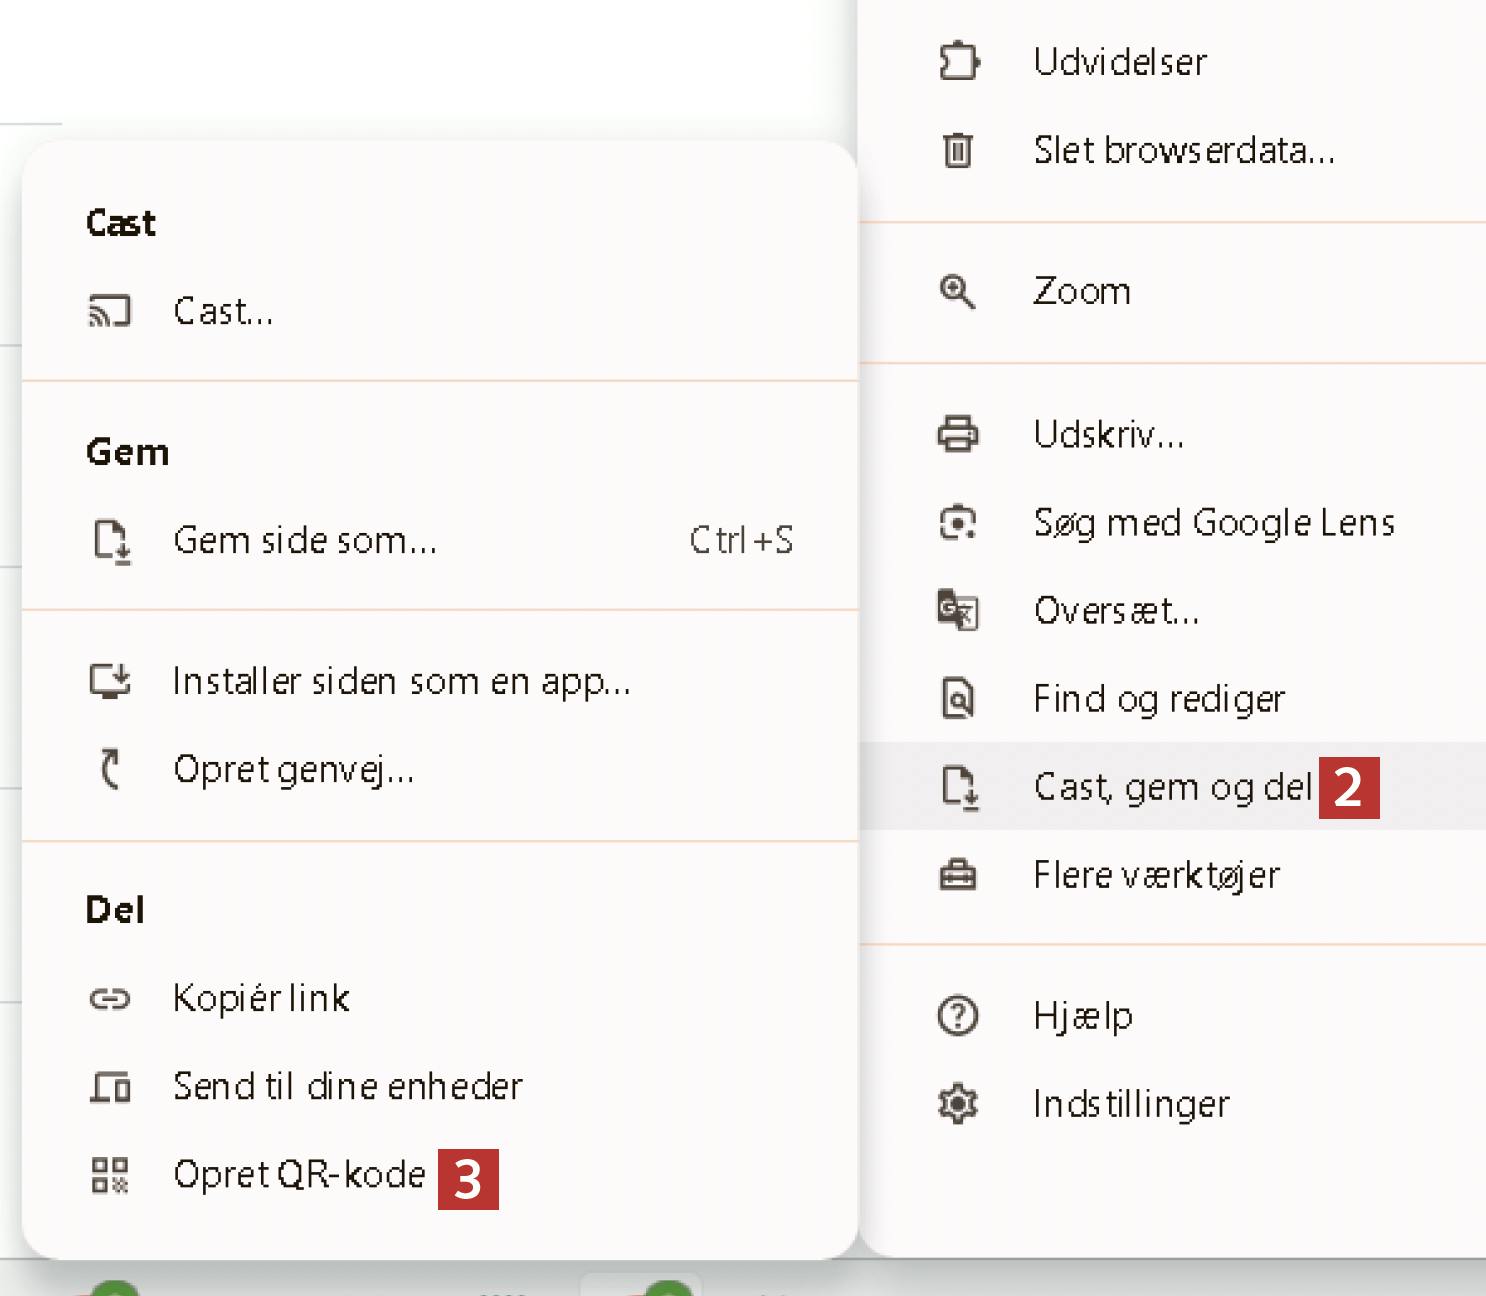The image size is (1486, 1296).
Task: Click the QR code icon
Action: (110, 1175)
